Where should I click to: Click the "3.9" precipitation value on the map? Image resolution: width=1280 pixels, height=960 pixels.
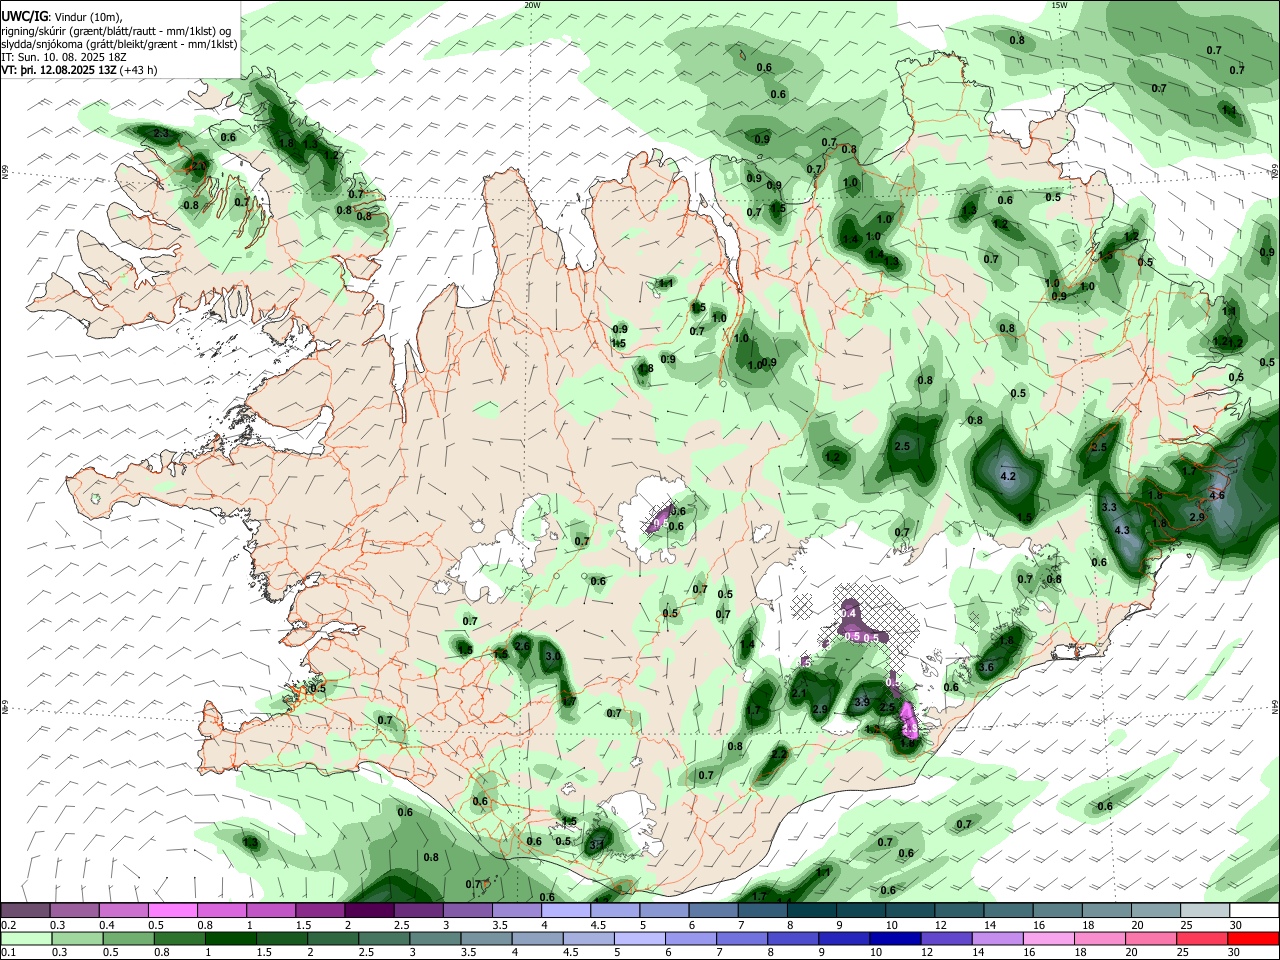(862, 703)
